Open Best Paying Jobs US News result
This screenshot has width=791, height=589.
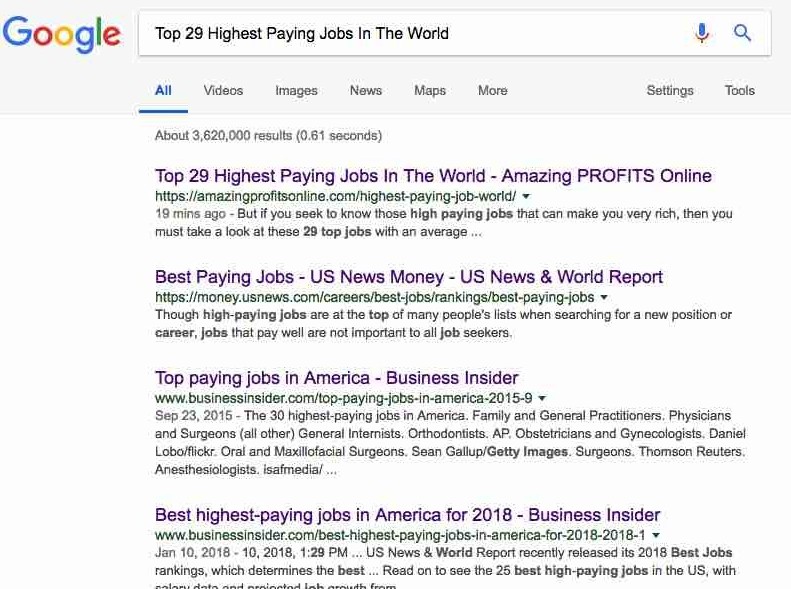[409, 277]
